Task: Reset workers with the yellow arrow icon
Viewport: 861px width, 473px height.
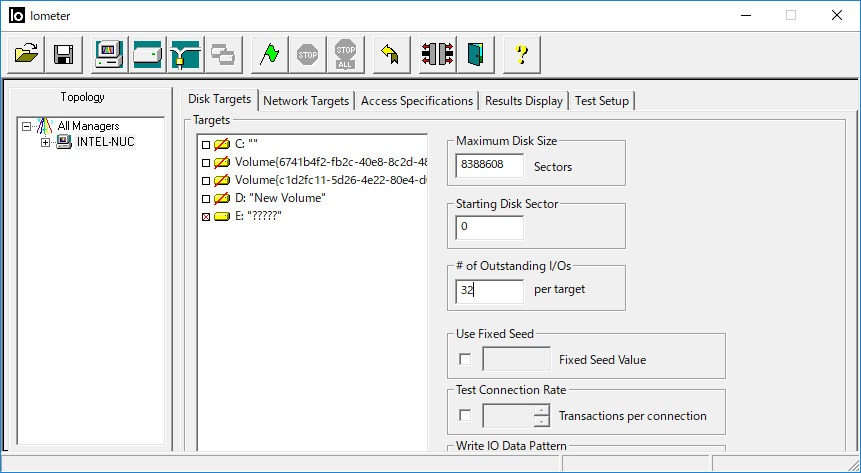Action: point(391,55)
